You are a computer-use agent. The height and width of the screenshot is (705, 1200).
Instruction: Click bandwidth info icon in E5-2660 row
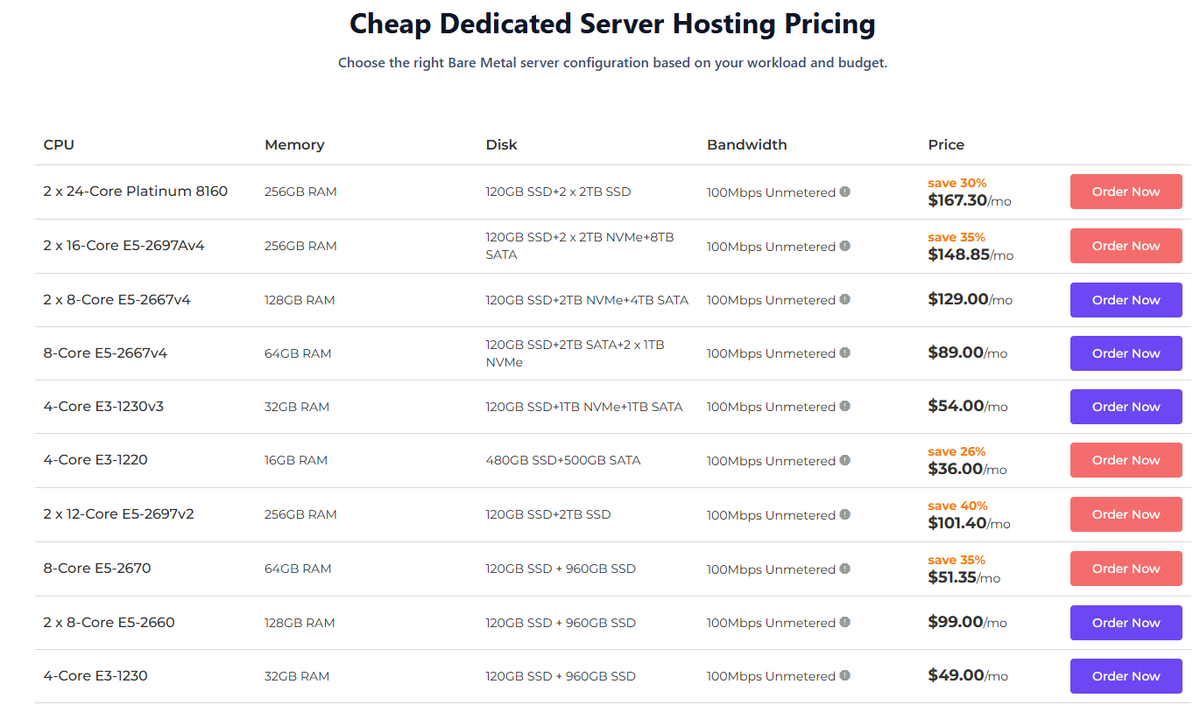(x=845, y=622)
